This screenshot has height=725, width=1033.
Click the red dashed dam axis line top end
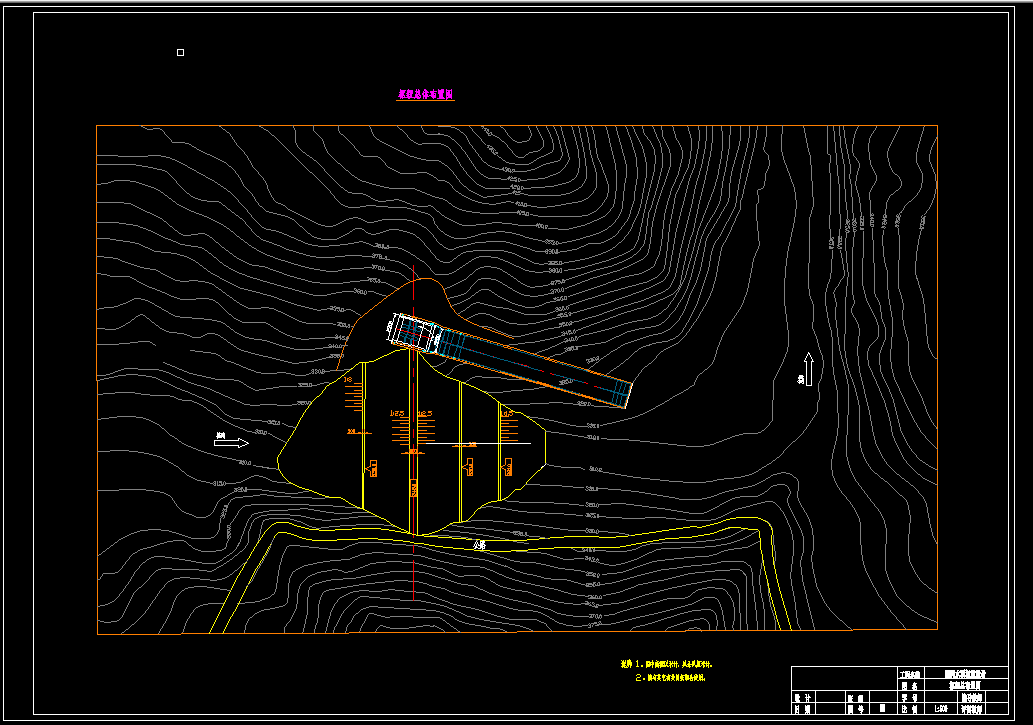413,268
